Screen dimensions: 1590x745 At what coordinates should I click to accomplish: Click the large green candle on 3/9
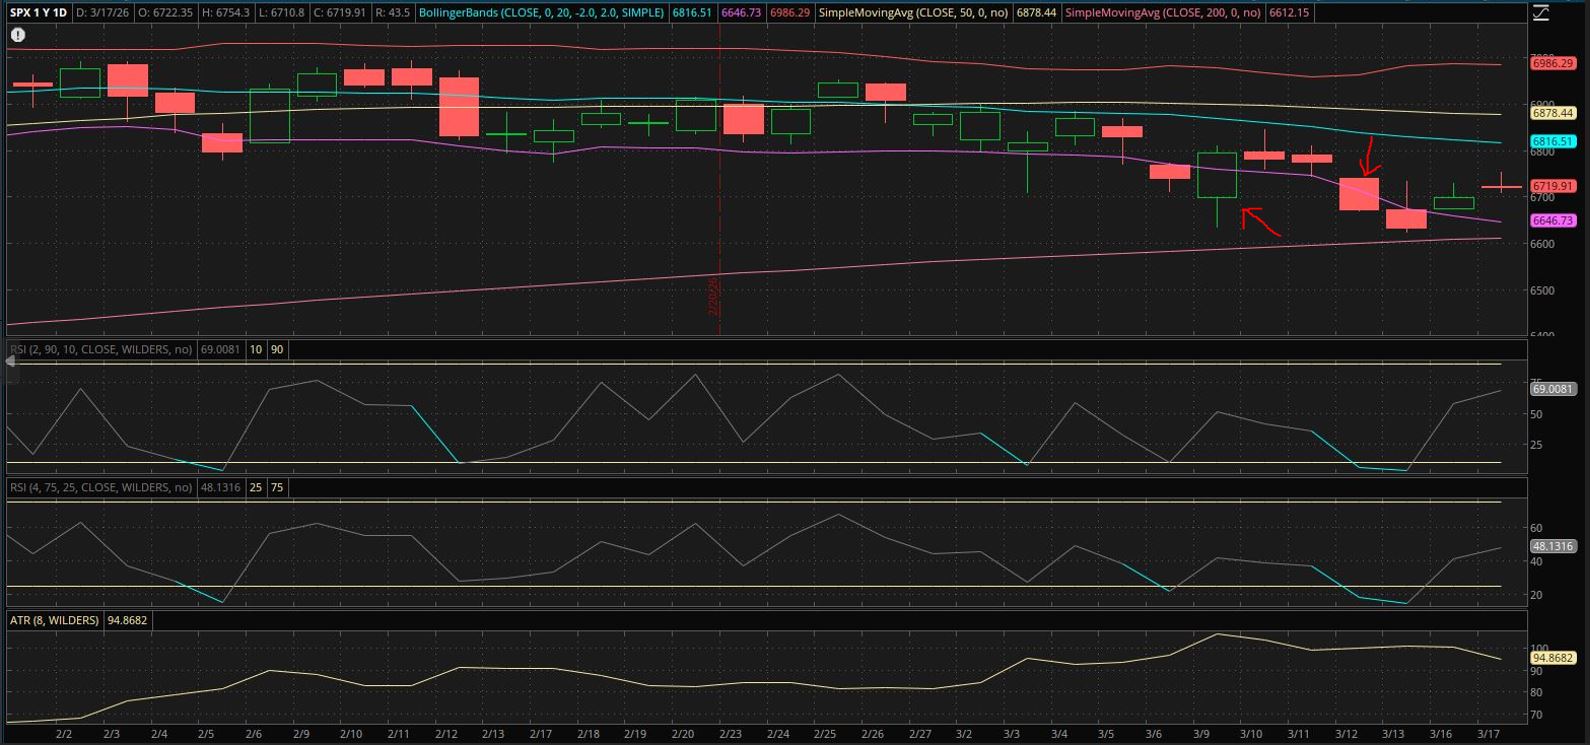[x=1217, y=175]
